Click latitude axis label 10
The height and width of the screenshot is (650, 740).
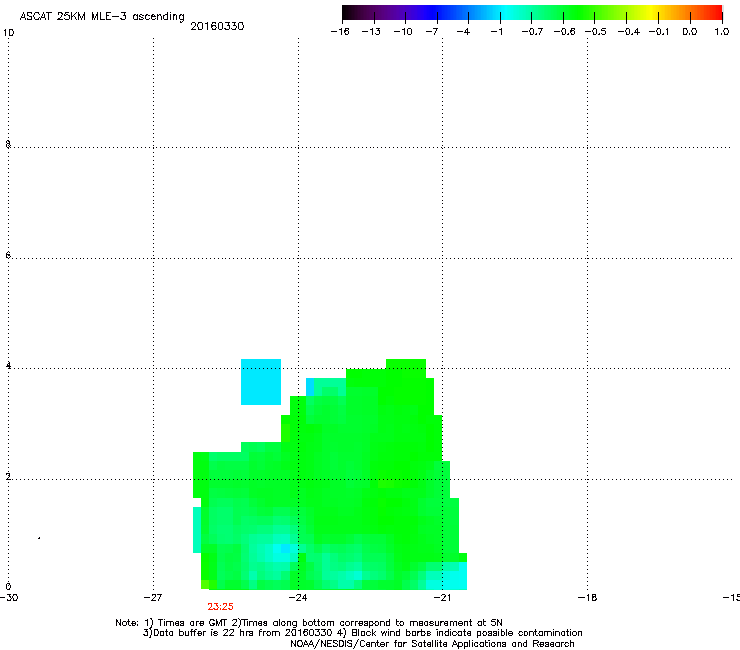click(8, 33)
